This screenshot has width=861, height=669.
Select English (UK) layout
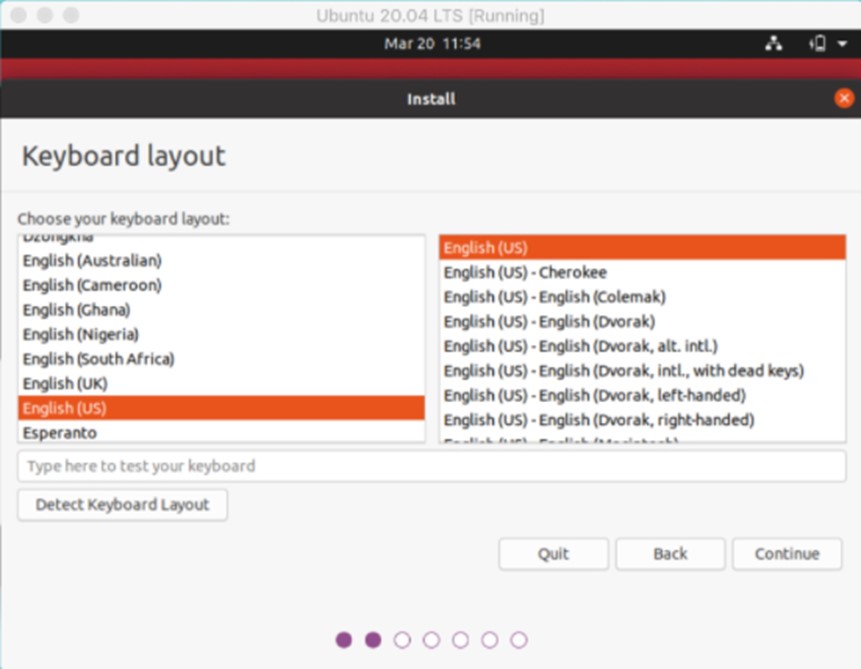pyautogui.click(x=221, y=383)
